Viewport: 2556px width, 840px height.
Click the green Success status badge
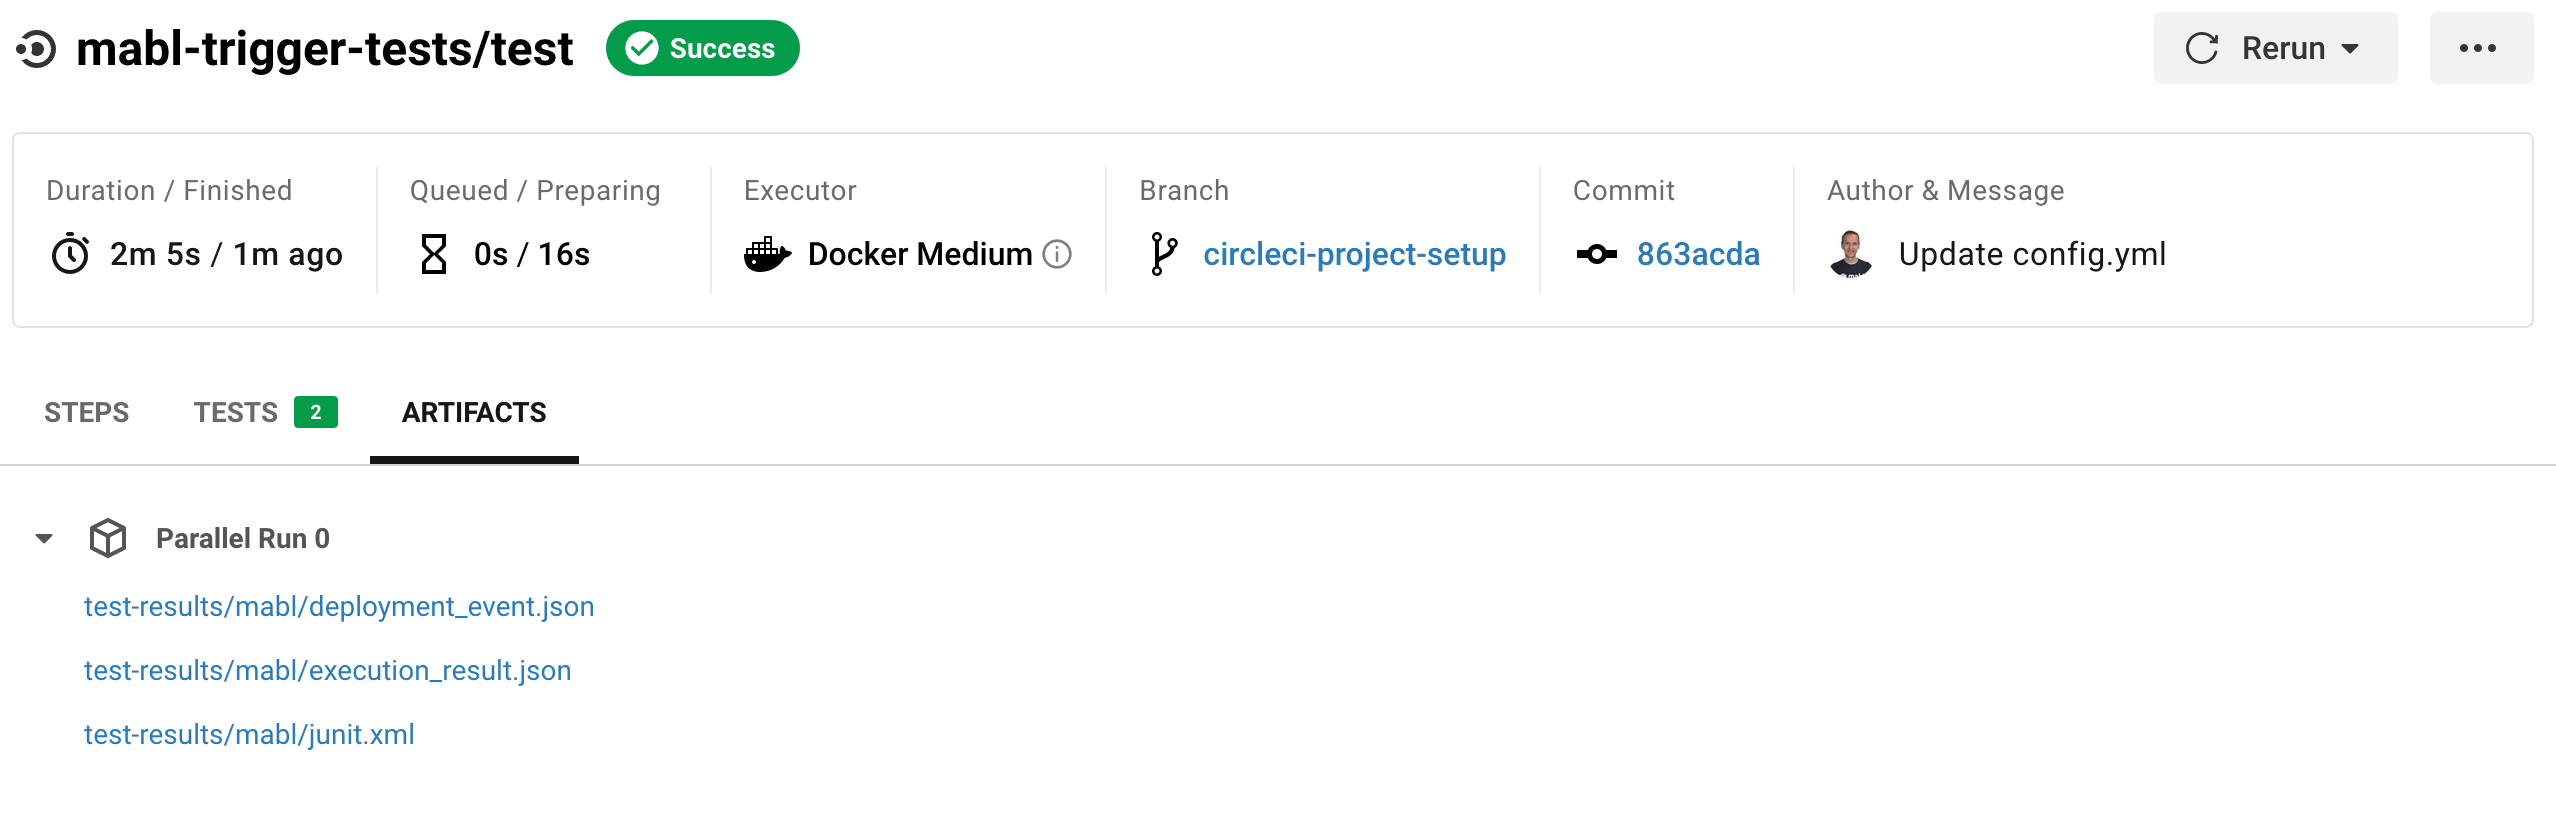(x=702, y=47)
